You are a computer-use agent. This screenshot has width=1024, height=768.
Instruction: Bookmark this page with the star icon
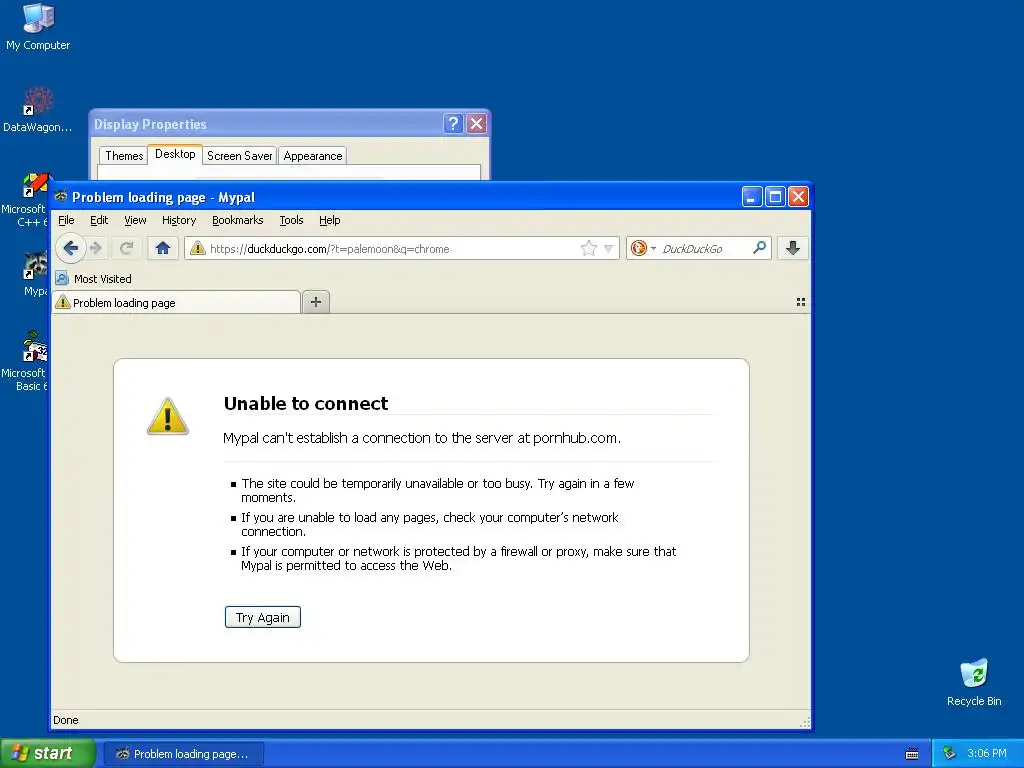point(588,248)
